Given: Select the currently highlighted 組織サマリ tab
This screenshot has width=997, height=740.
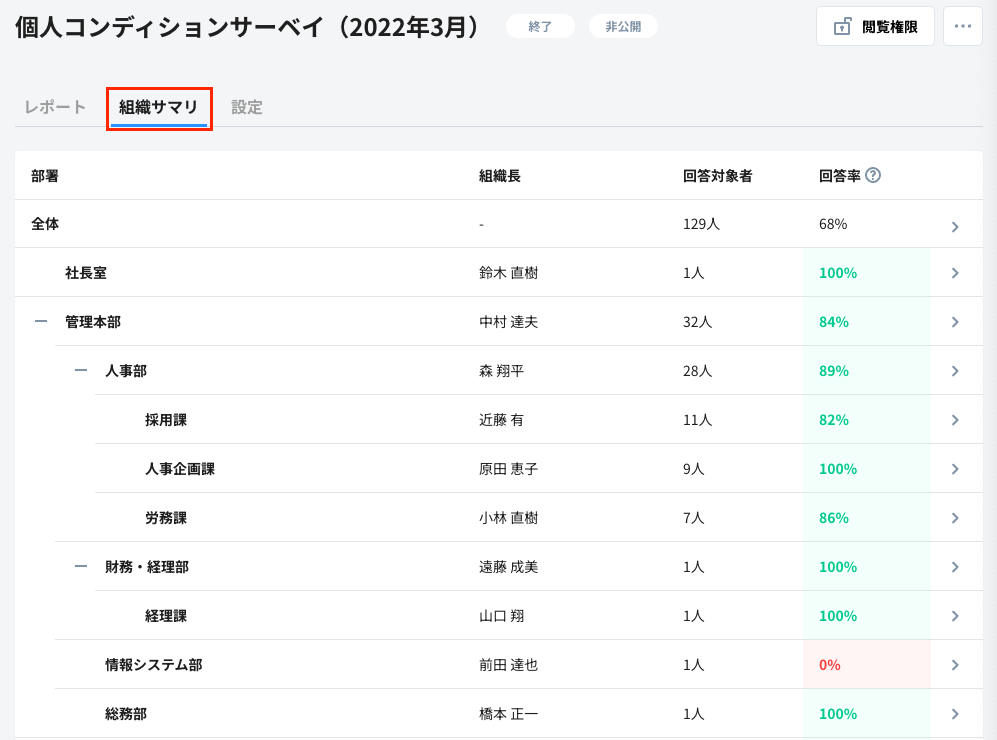Looking at the screenshot, I should (159, 106).
